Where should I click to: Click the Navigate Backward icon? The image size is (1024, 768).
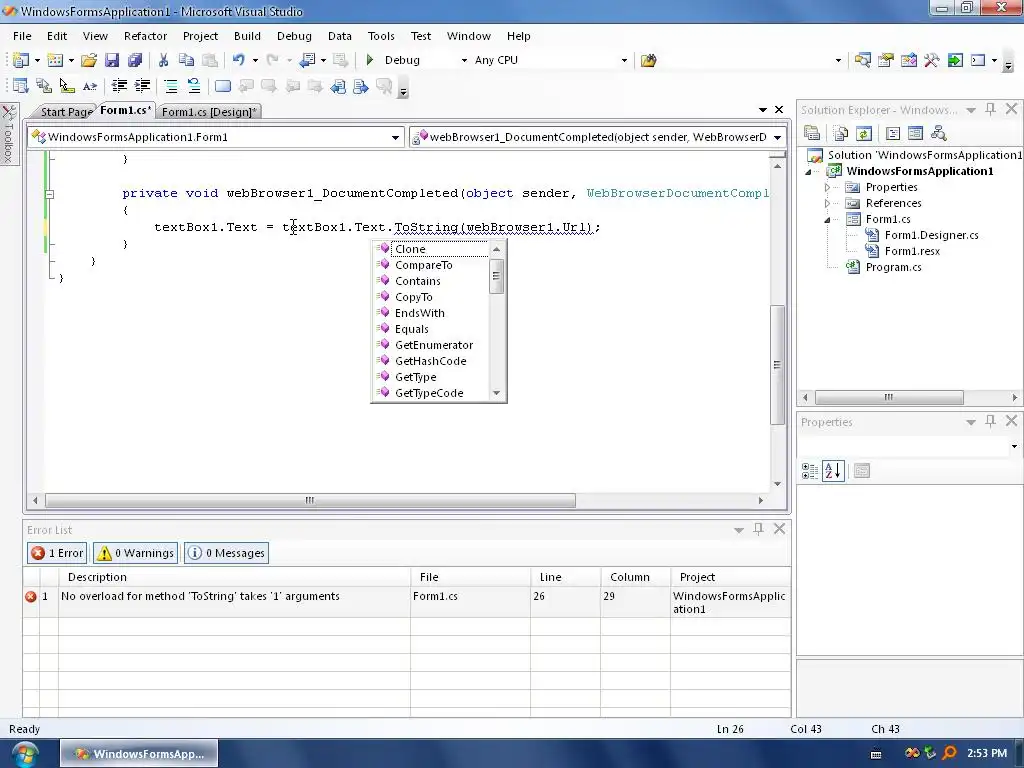pyautogui.click(x=307, y=60)
